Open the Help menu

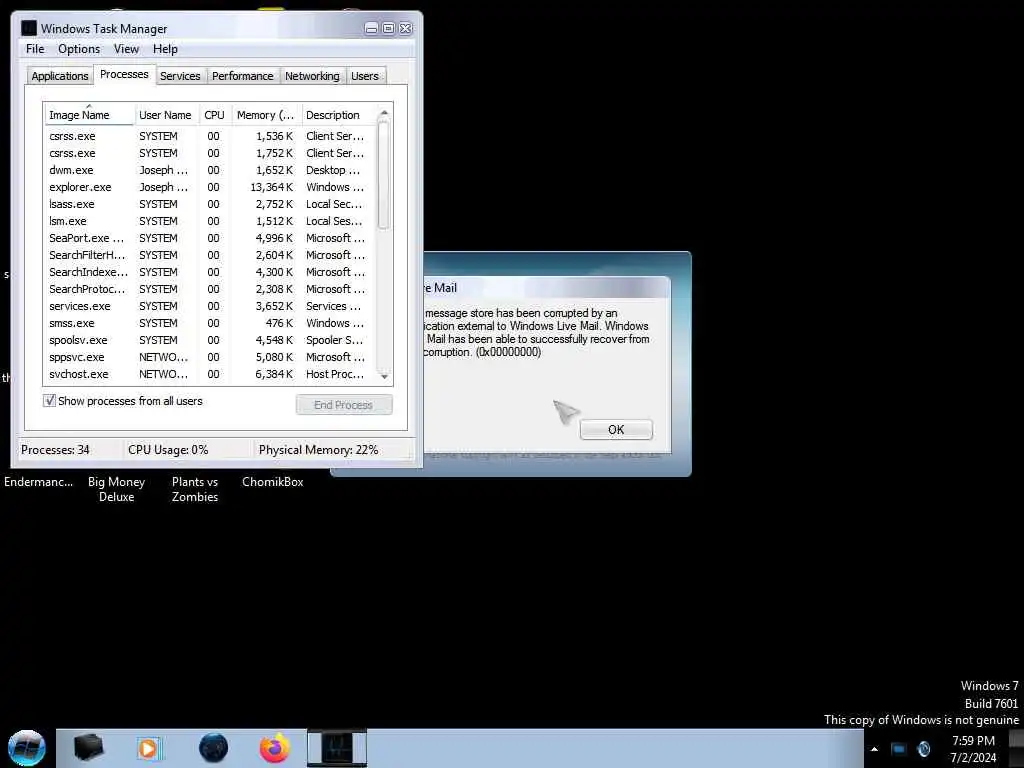point(165,49)
